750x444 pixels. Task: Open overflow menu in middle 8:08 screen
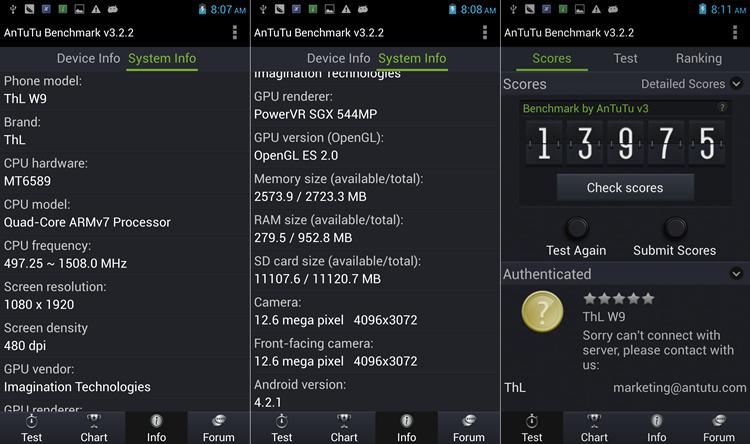tap(485, 32)
